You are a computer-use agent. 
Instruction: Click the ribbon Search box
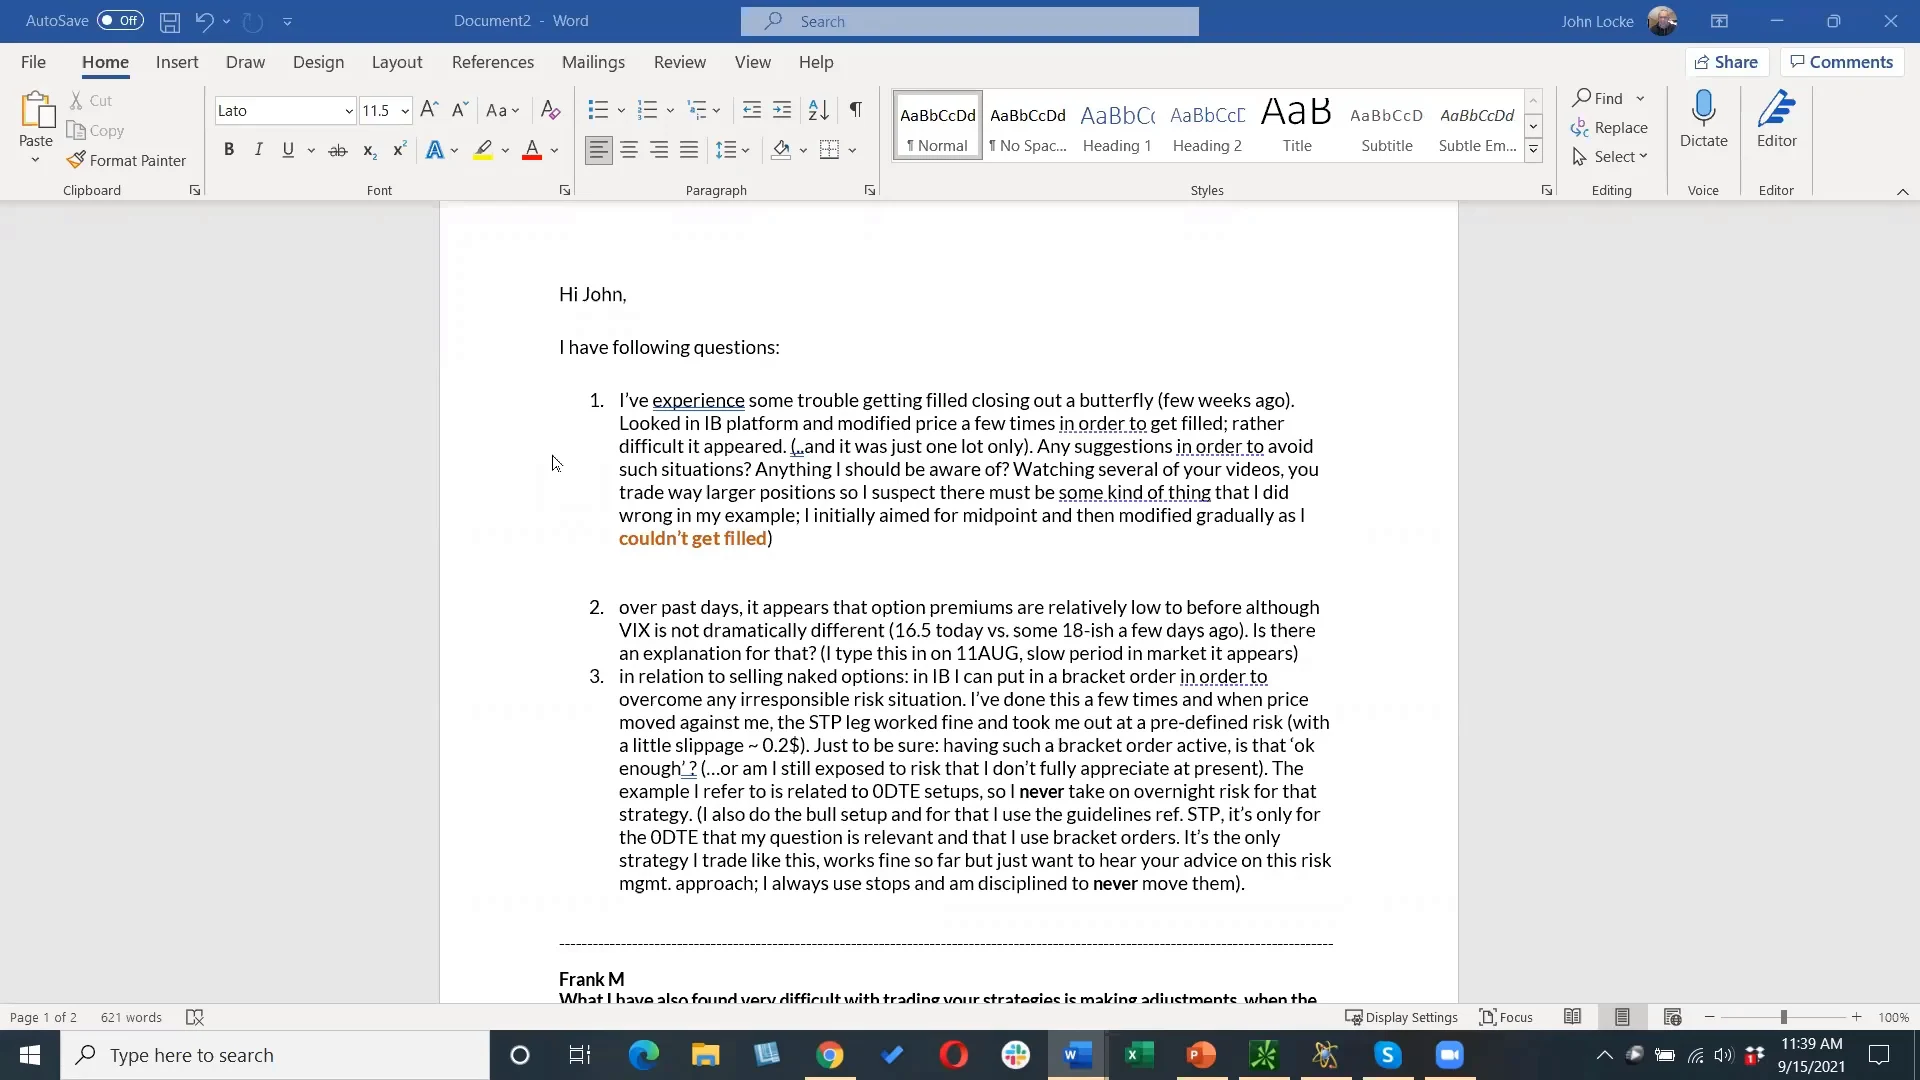(x=969, y=21)
